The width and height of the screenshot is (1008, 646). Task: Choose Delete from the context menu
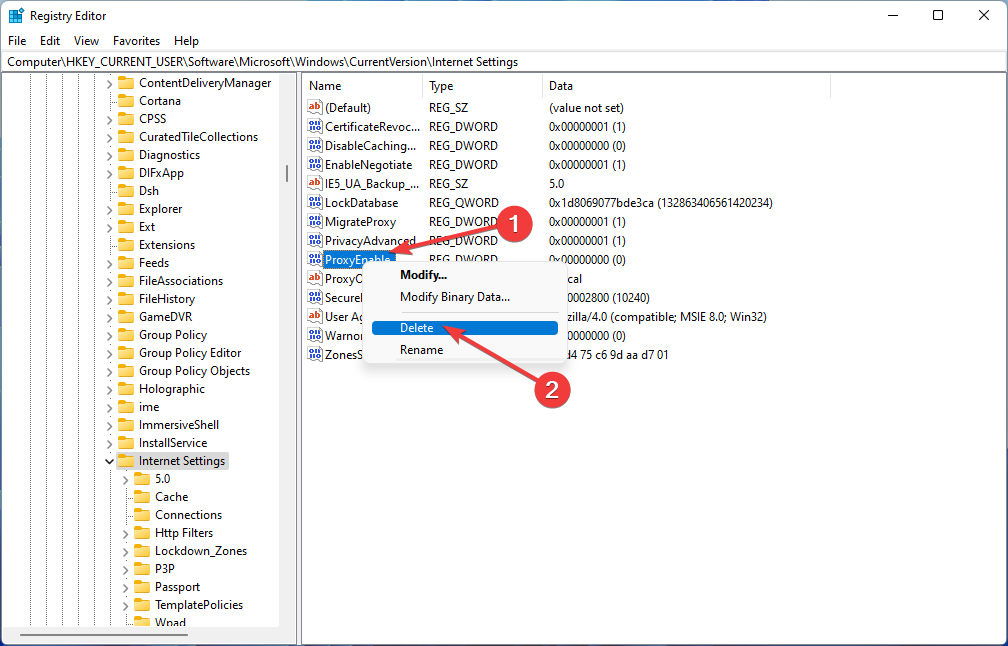[417, 328]
